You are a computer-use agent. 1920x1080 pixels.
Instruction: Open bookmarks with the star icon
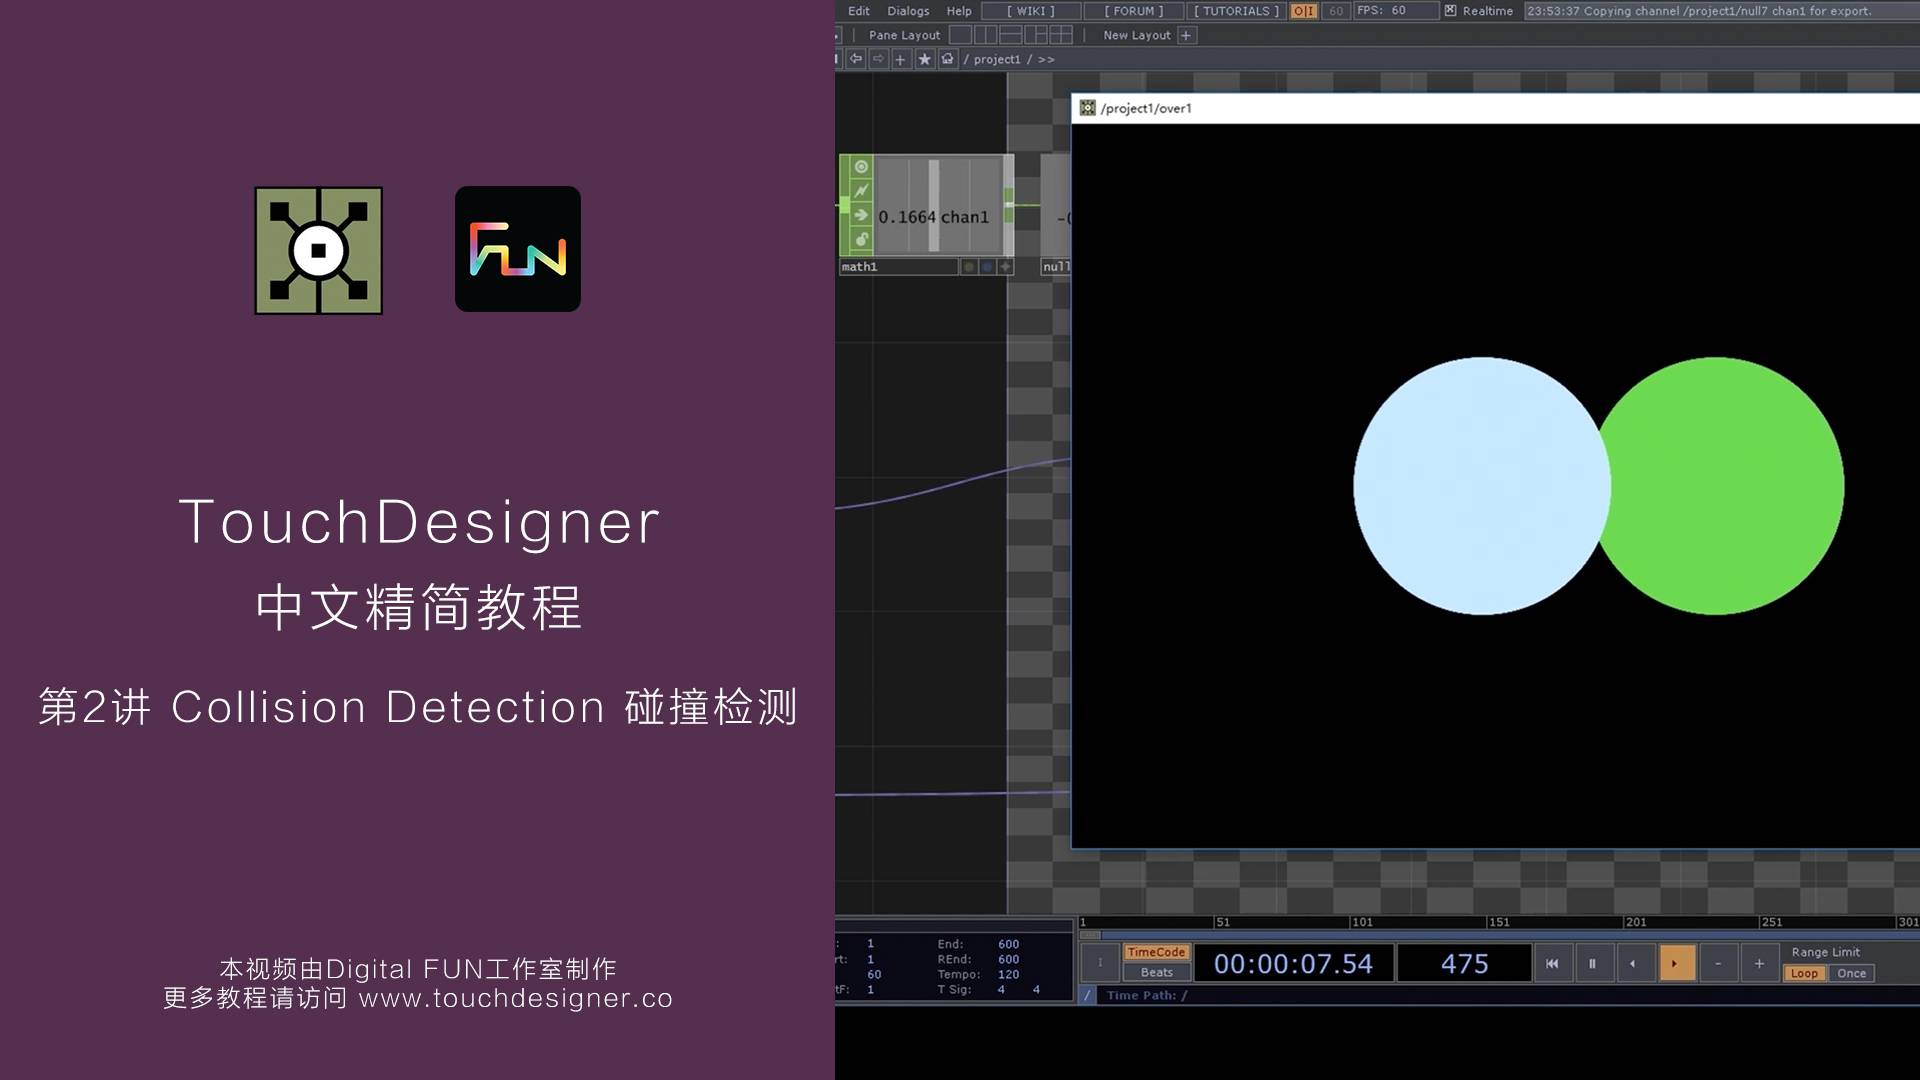pos(924,59)
